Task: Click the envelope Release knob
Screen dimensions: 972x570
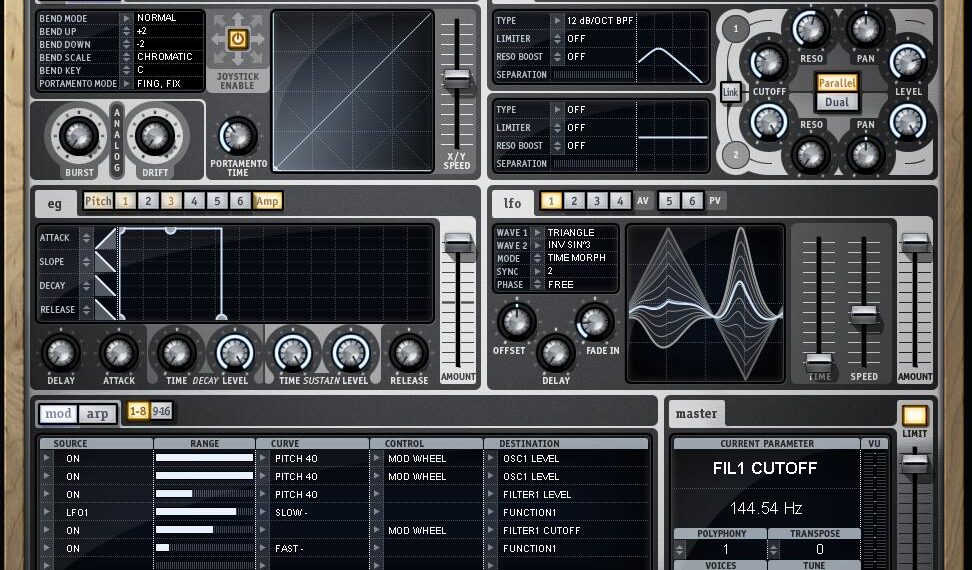Action: tap(409, 353)
